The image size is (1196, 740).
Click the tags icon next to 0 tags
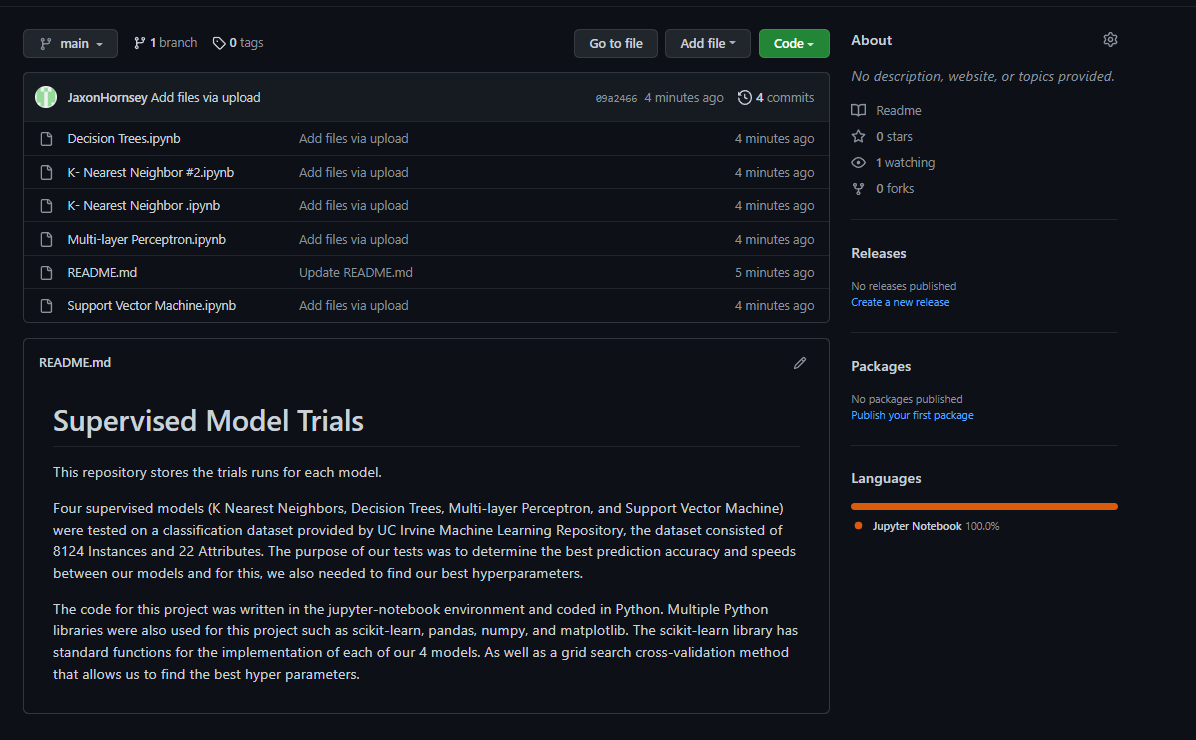[x=219, y=43]
